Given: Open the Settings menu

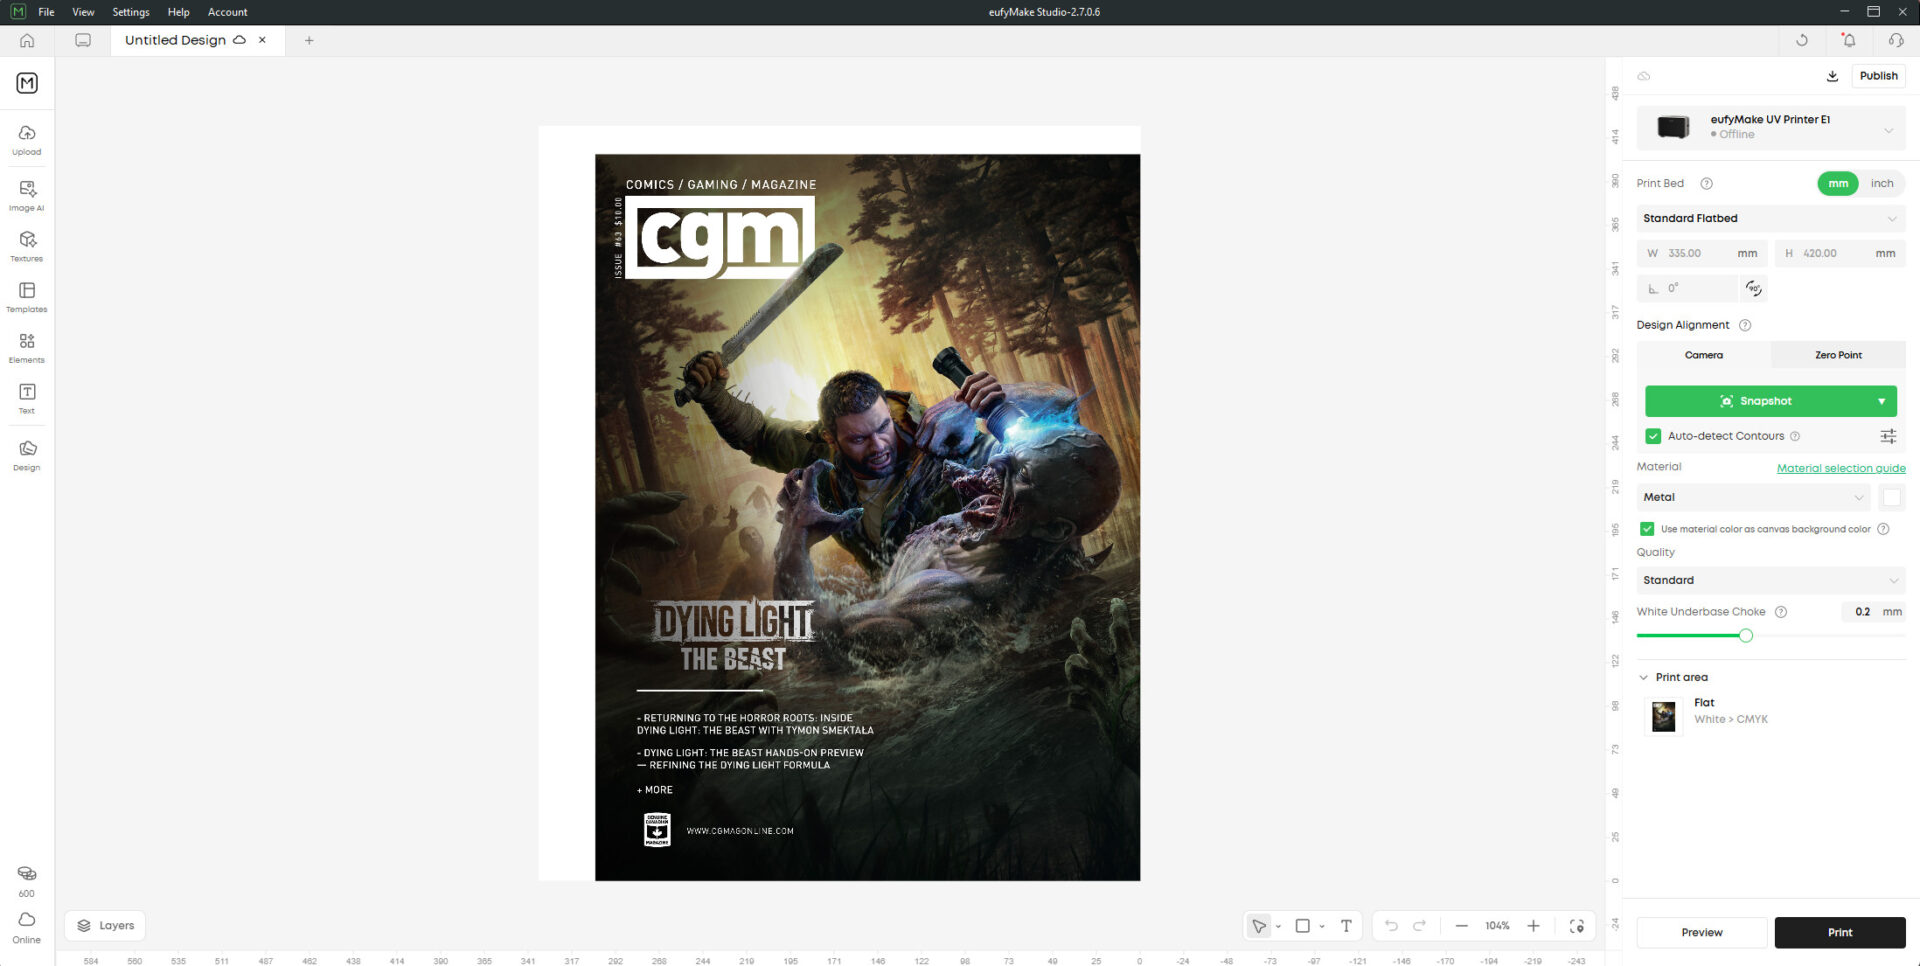Looking at the screenshot, I should point(130,12).
